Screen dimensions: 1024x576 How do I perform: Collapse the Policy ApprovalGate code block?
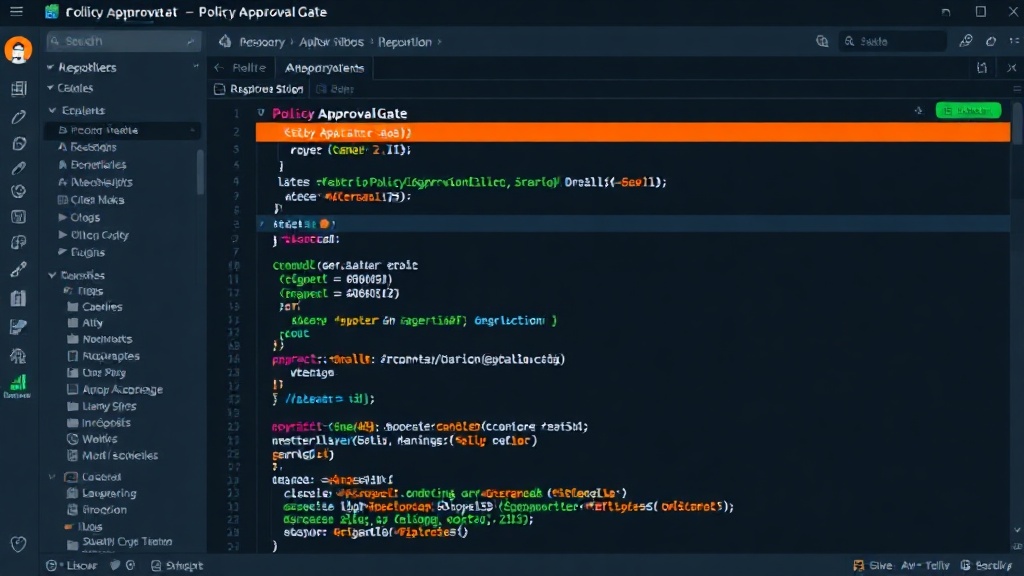(x=261, y=112)
